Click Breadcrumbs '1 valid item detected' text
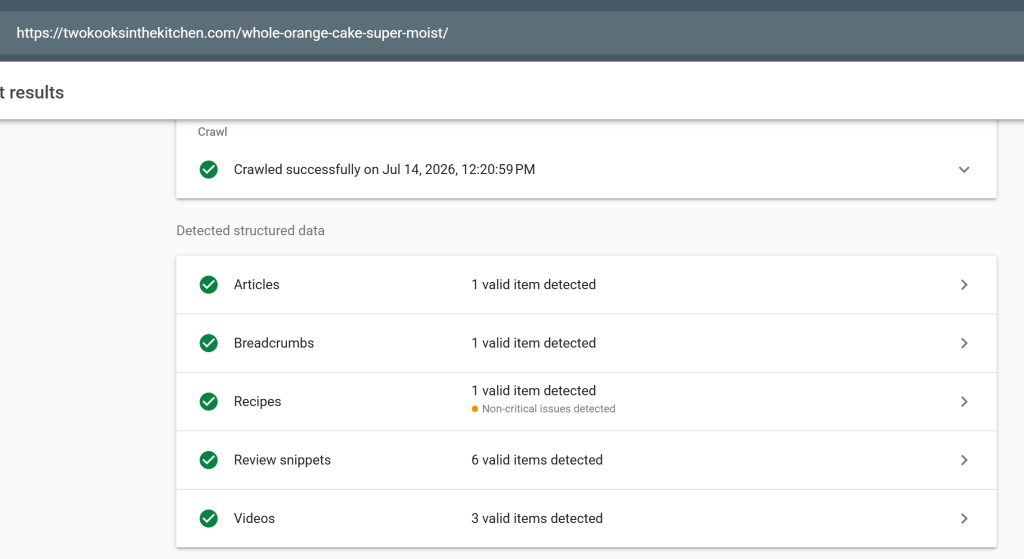The image size is (1024, 559). (534, 343)
